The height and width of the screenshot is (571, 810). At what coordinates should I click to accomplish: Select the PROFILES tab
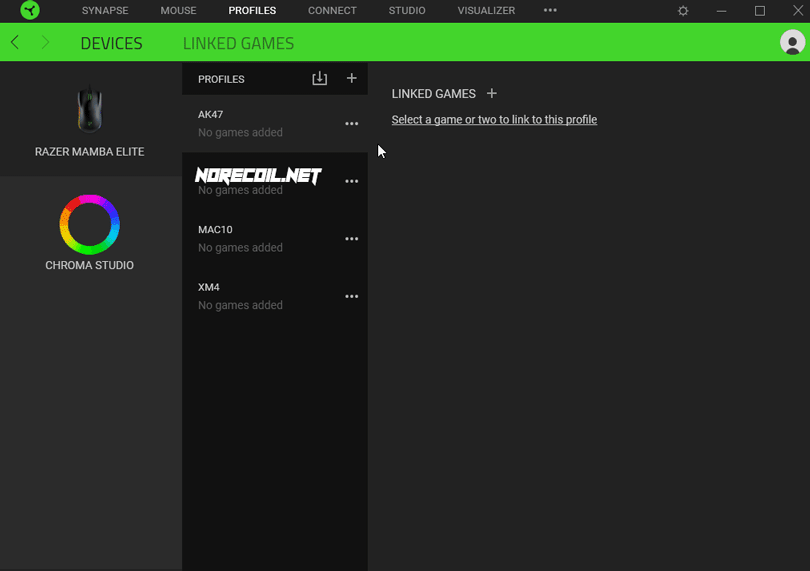[x=252, y=10]
